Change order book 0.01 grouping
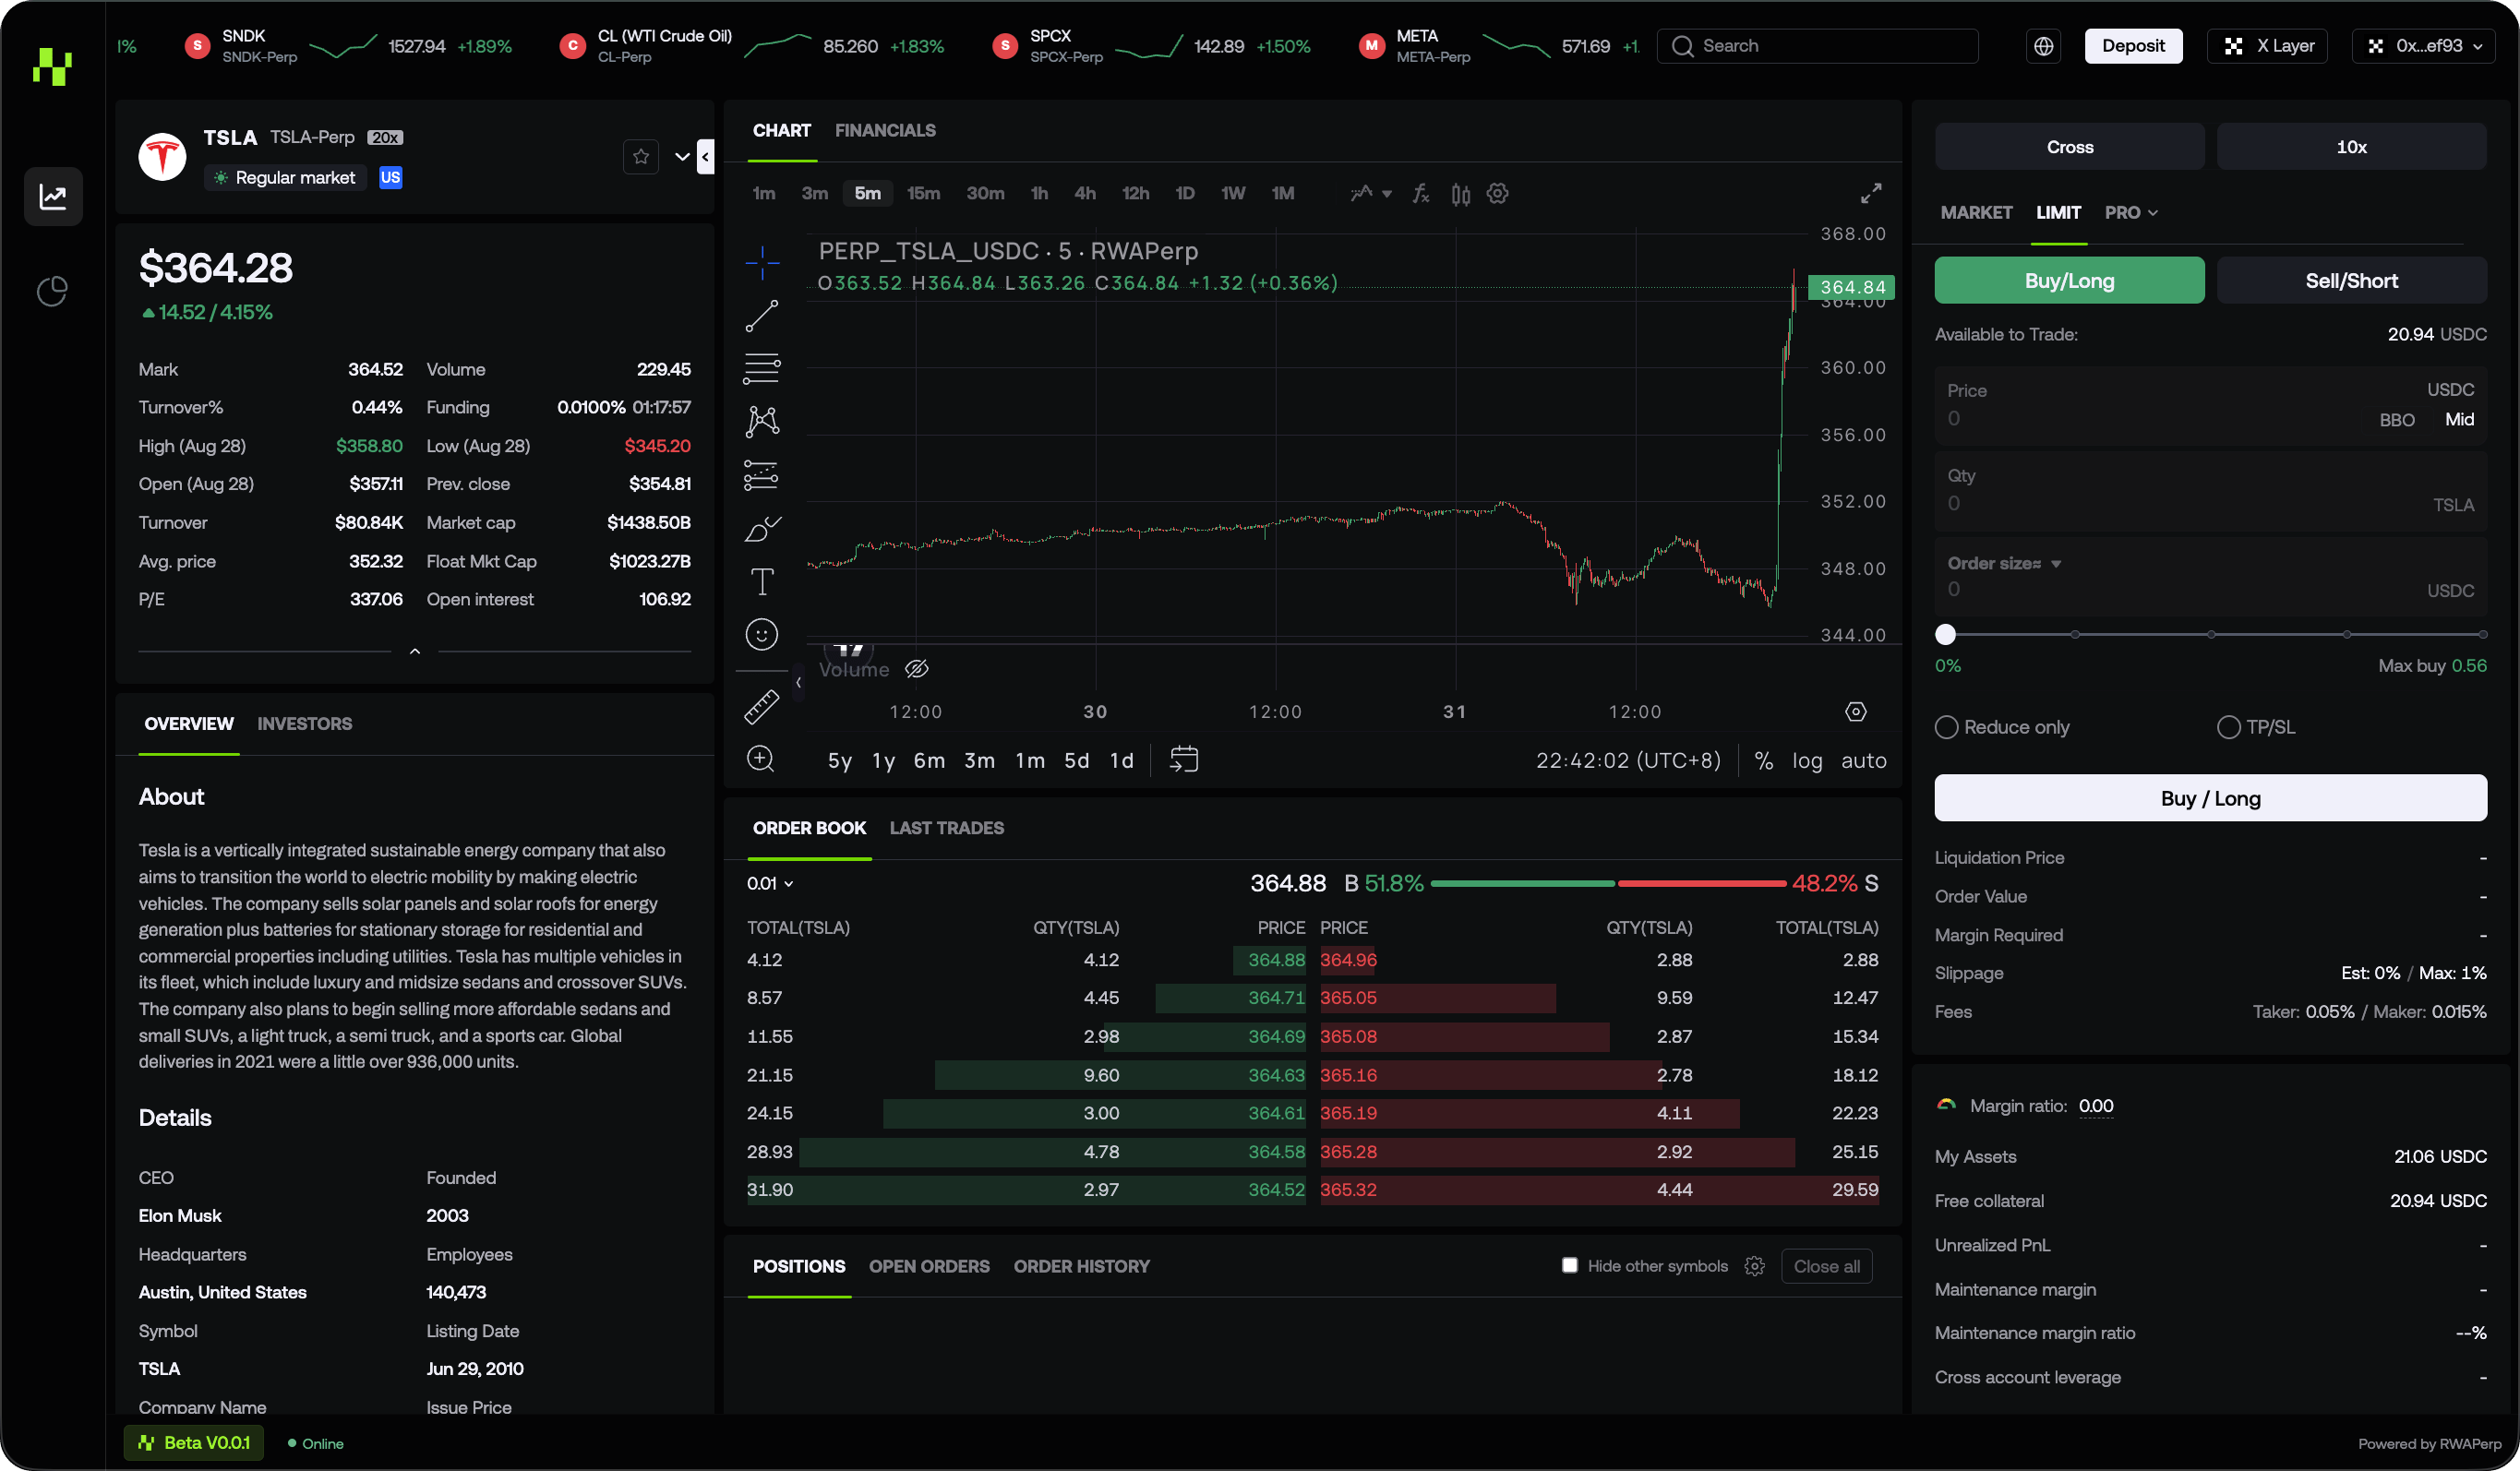 [x=770, y=884]
